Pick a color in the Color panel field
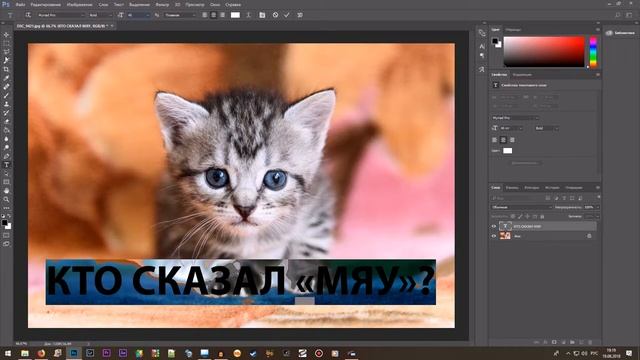Screen dimensions: 640x360 544,52
